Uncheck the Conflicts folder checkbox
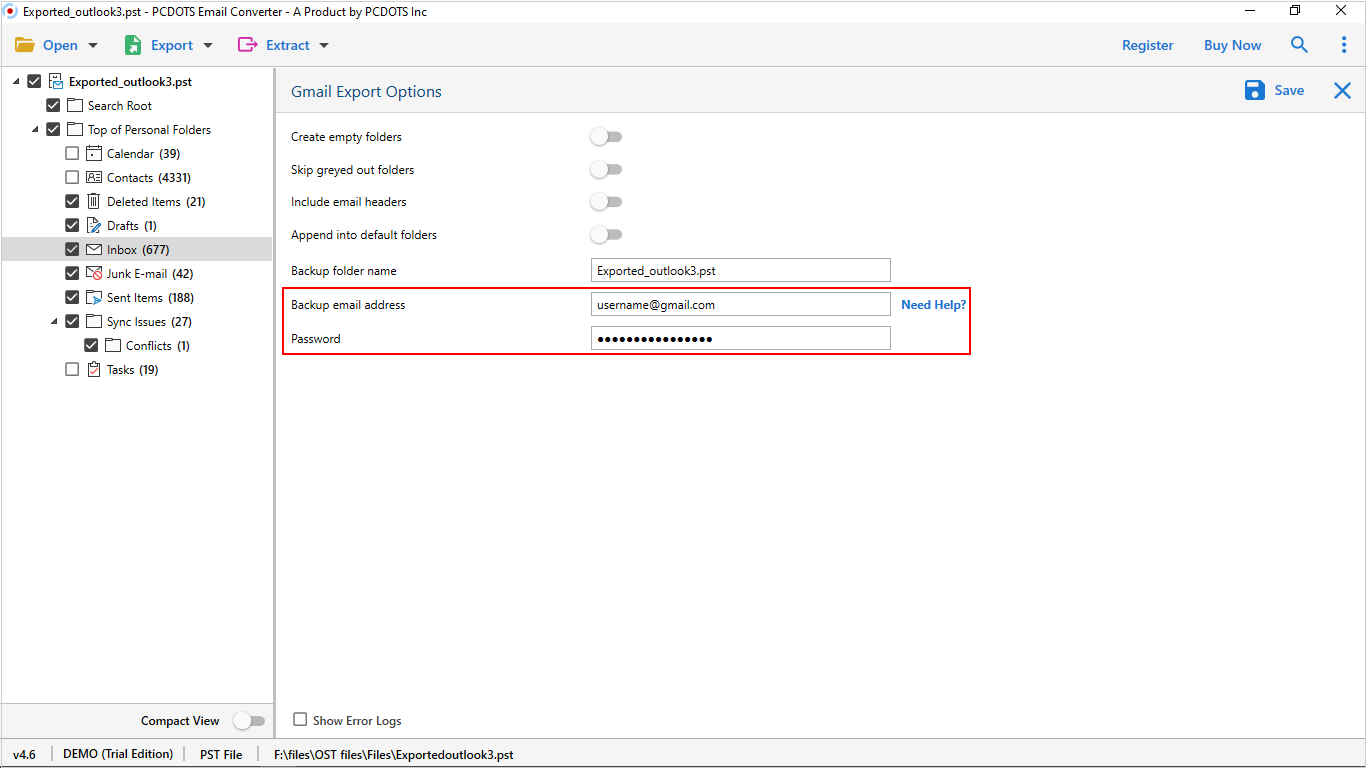This screenshot has height=768, width=1366. [x=91, y=346]
